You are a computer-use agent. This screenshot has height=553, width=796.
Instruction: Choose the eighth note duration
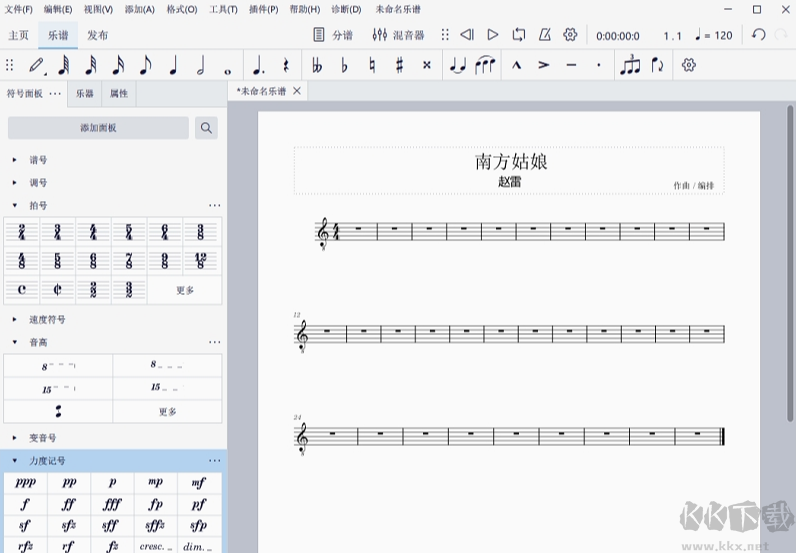coord(145,65)
